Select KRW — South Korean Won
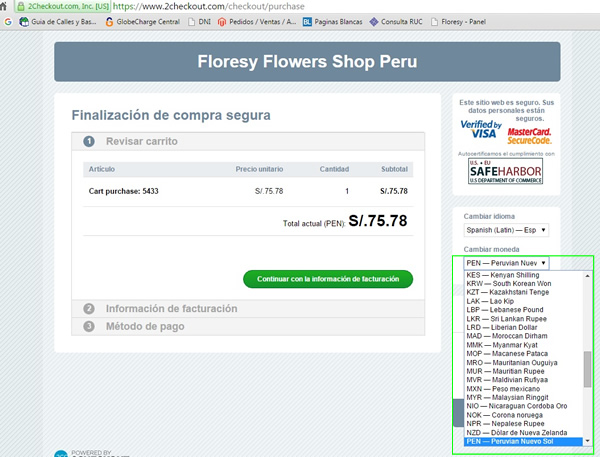The image size is (600, 457). click(x=523, y=284)
